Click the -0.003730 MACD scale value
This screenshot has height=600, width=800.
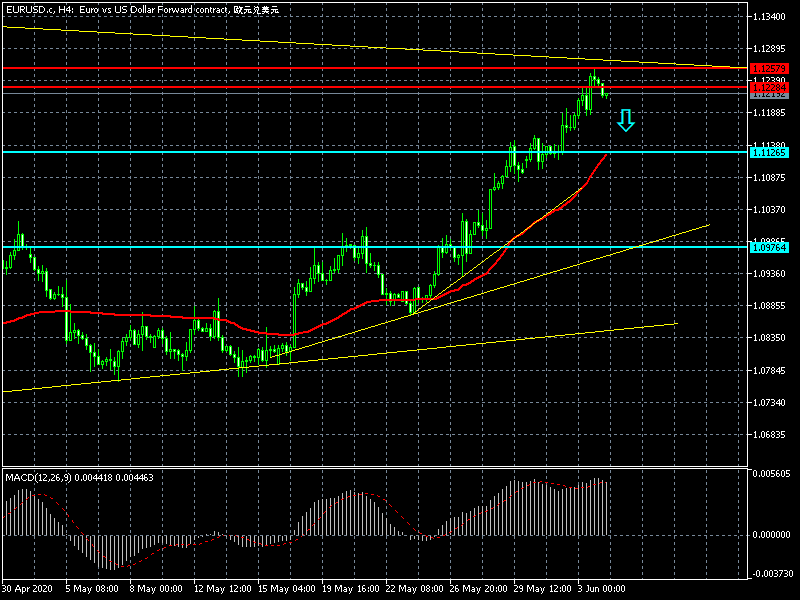[771, 573]
